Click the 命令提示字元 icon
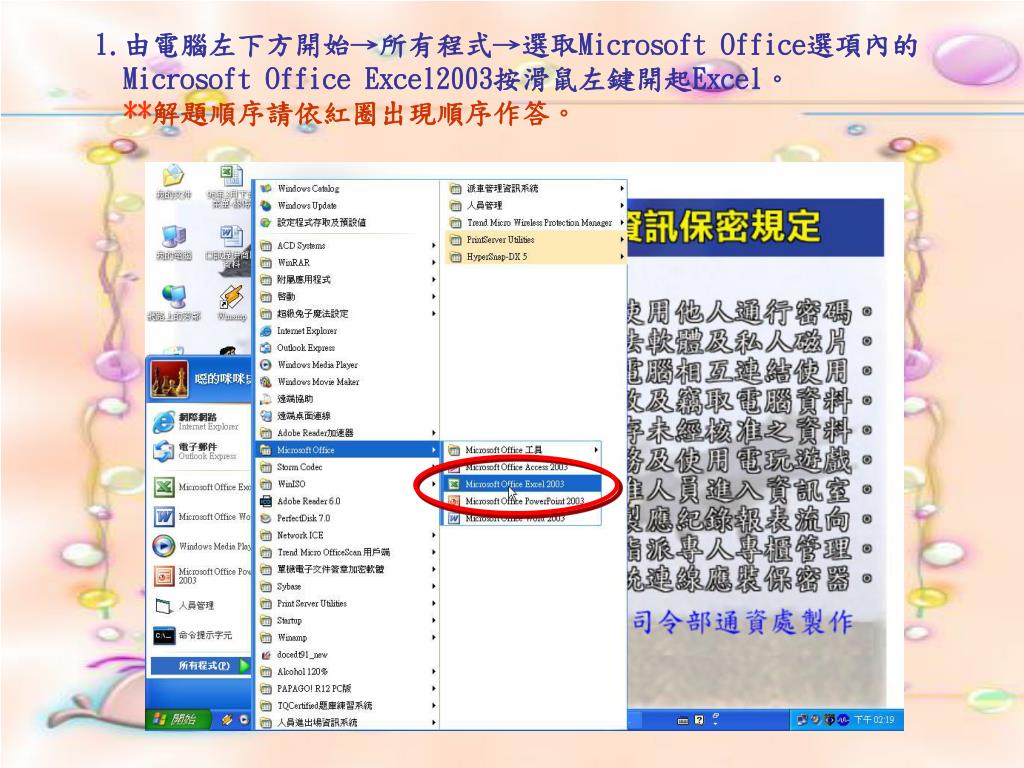The width and height of the screenshot is (1024, 768). tap(163, 635)
